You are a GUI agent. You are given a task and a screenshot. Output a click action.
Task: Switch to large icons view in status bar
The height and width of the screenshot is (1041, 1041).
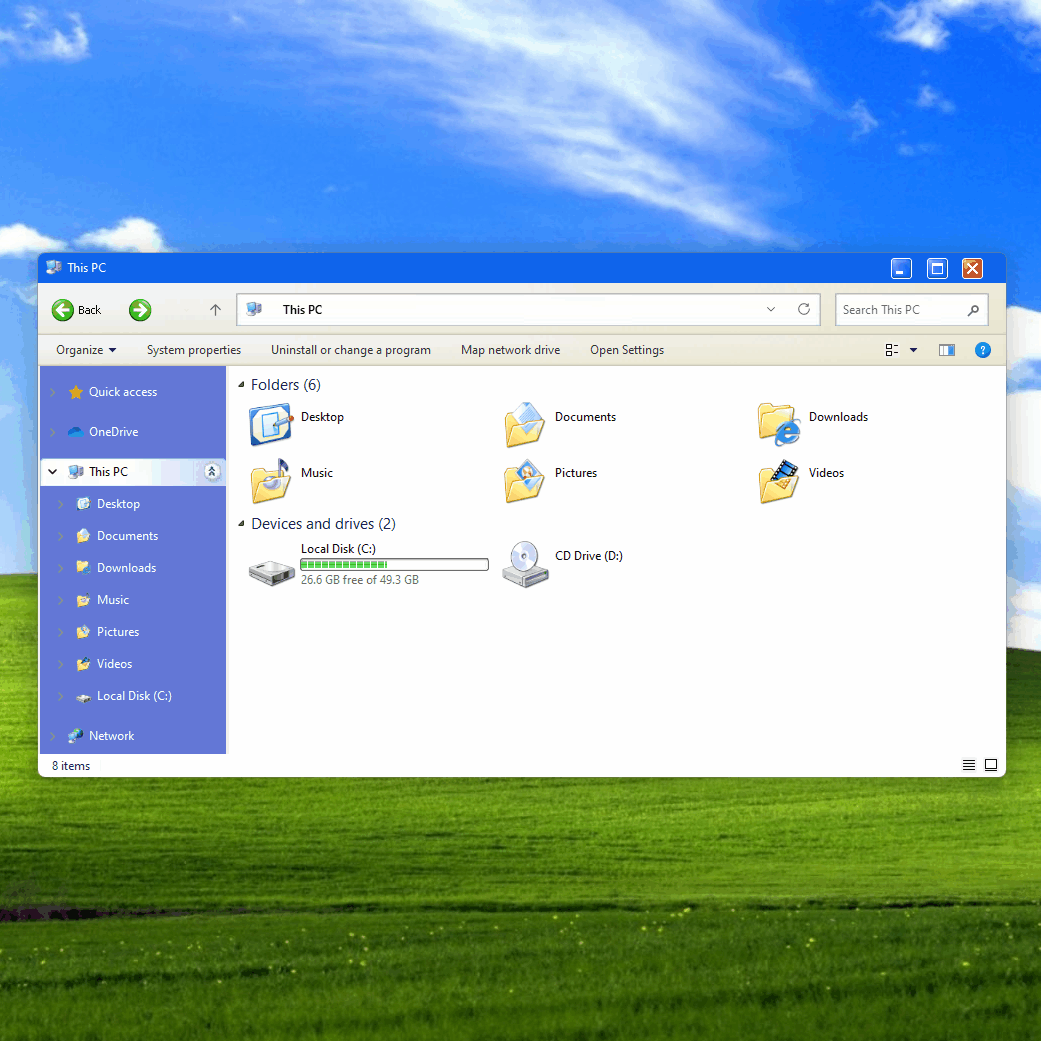point(991,765)
